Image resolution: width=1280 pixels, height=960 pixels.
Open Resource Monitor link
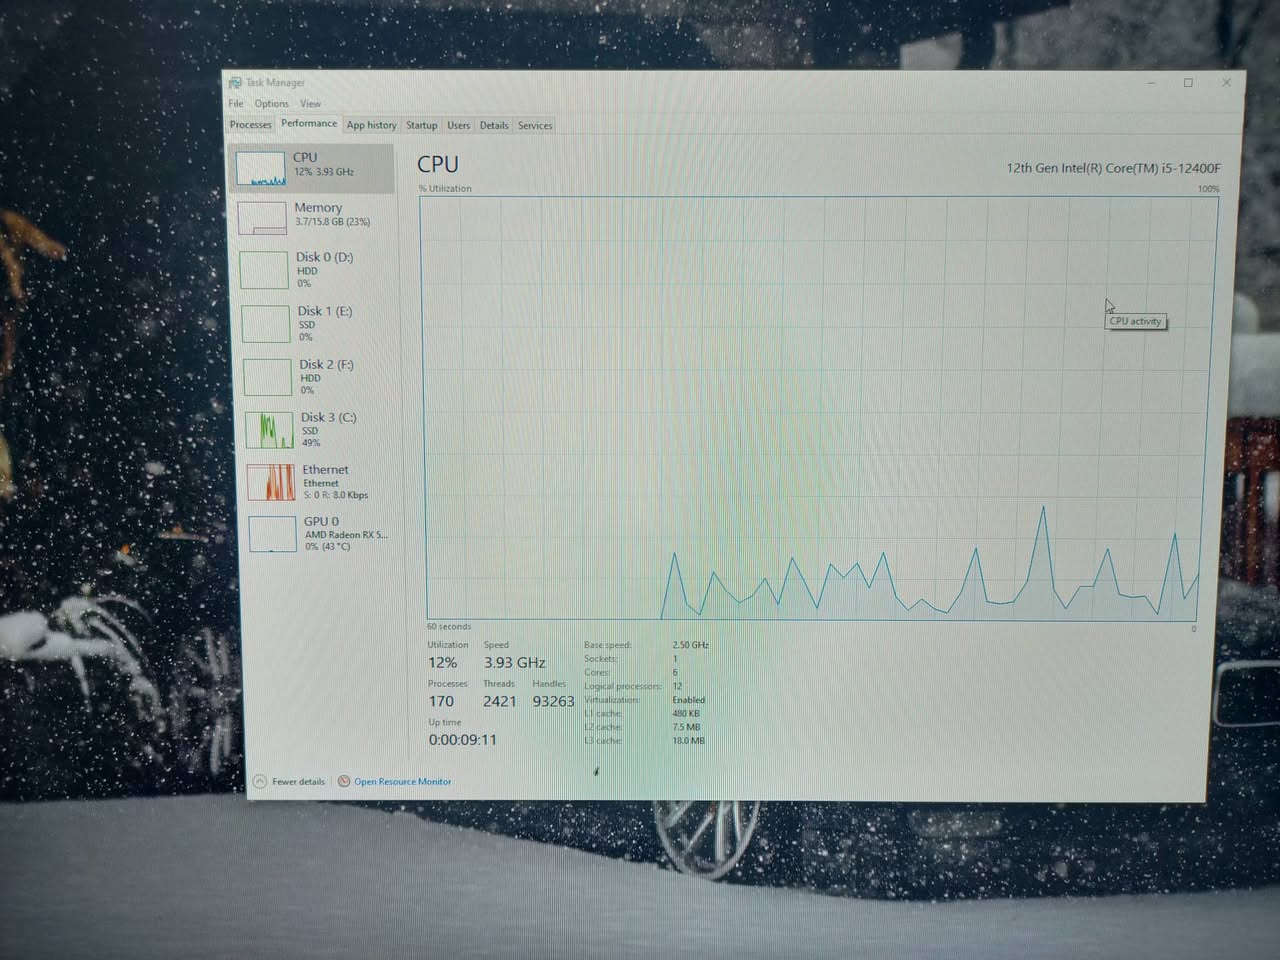click(402, 781)
